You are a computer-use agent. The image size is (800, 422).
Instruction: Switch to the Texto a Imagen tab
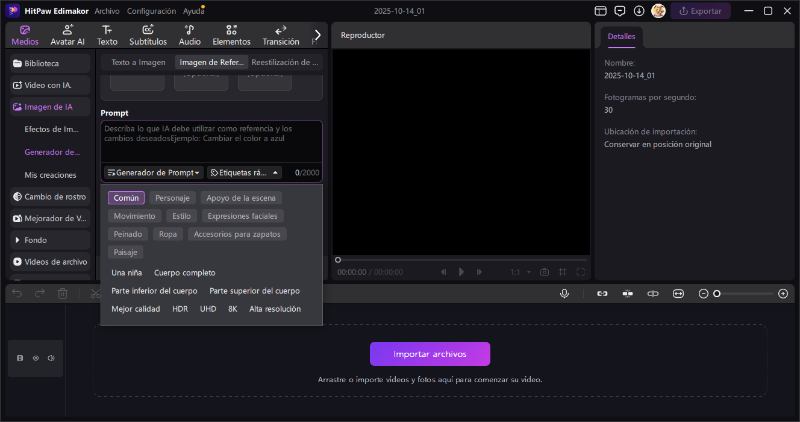click(138, 62)
